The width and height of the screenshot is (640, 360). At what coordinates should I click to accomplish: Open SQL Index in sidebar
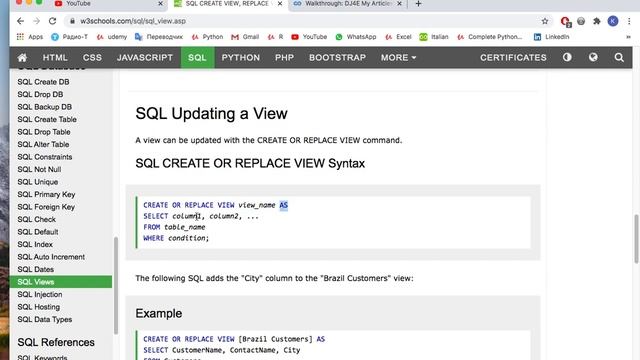click(35, 244)
